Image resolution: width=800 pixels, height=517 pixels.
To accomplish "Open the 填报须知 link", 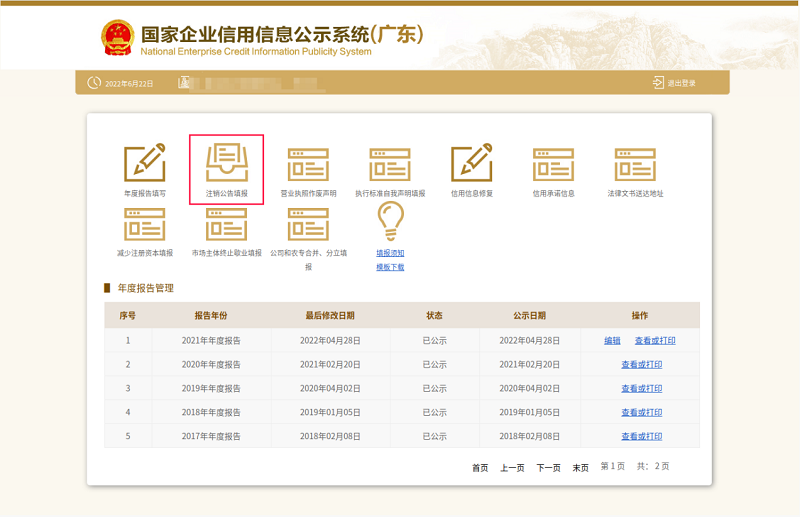I will [x=390, y=253].
